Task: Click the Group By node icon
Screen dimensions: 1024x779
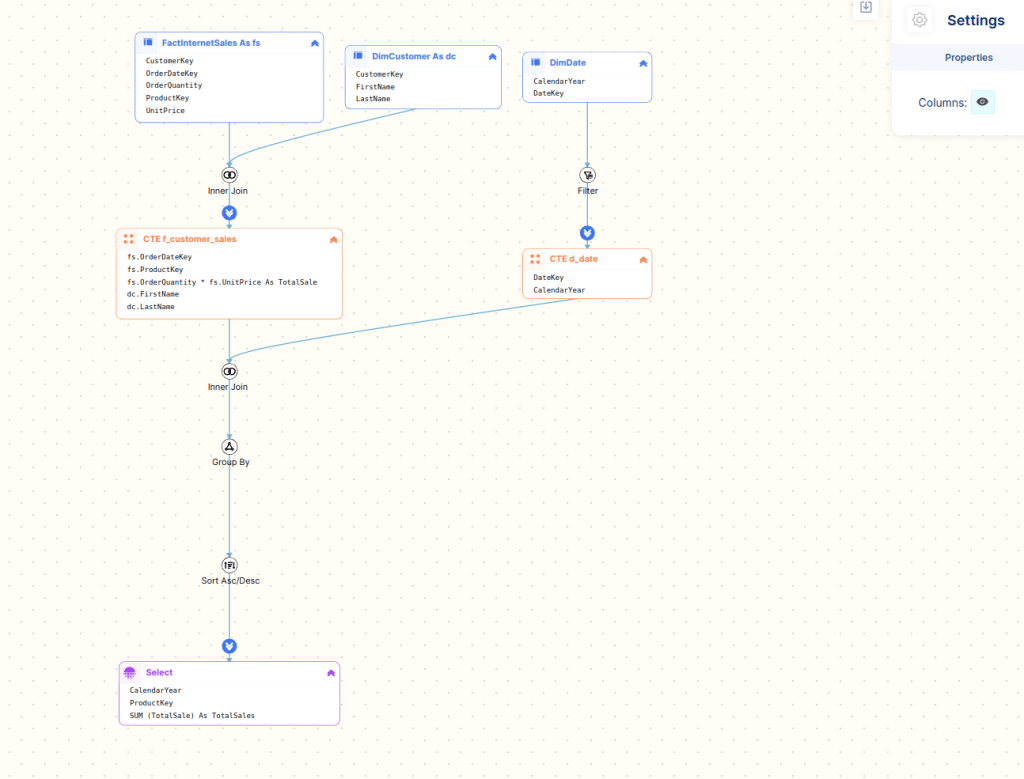Action: click(x=229, y=447)
